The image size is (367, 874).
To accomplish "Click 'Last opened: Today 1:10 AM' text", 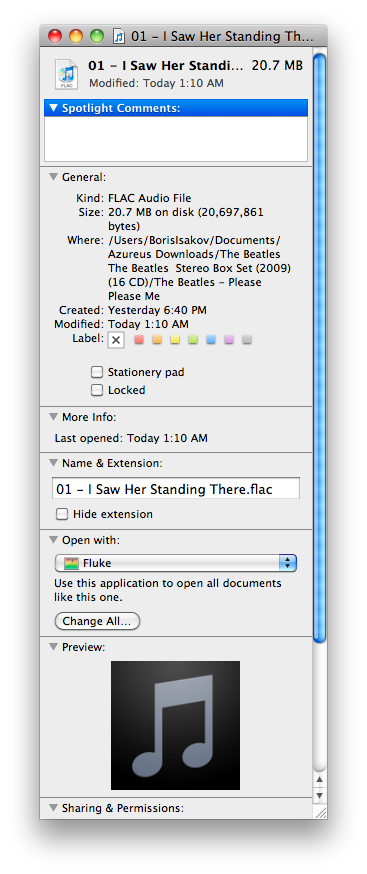I will (x=131, y=439).
